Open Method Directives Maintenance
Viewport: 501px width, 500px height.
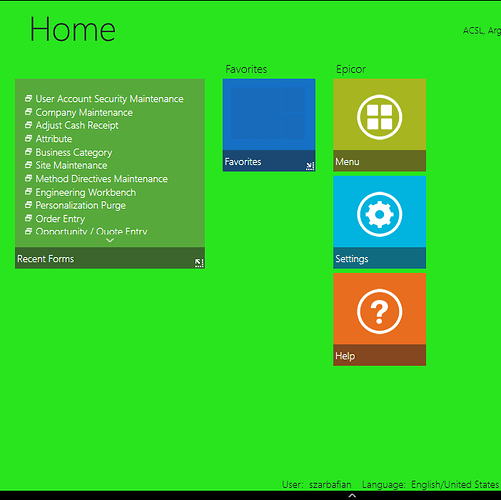101,179
